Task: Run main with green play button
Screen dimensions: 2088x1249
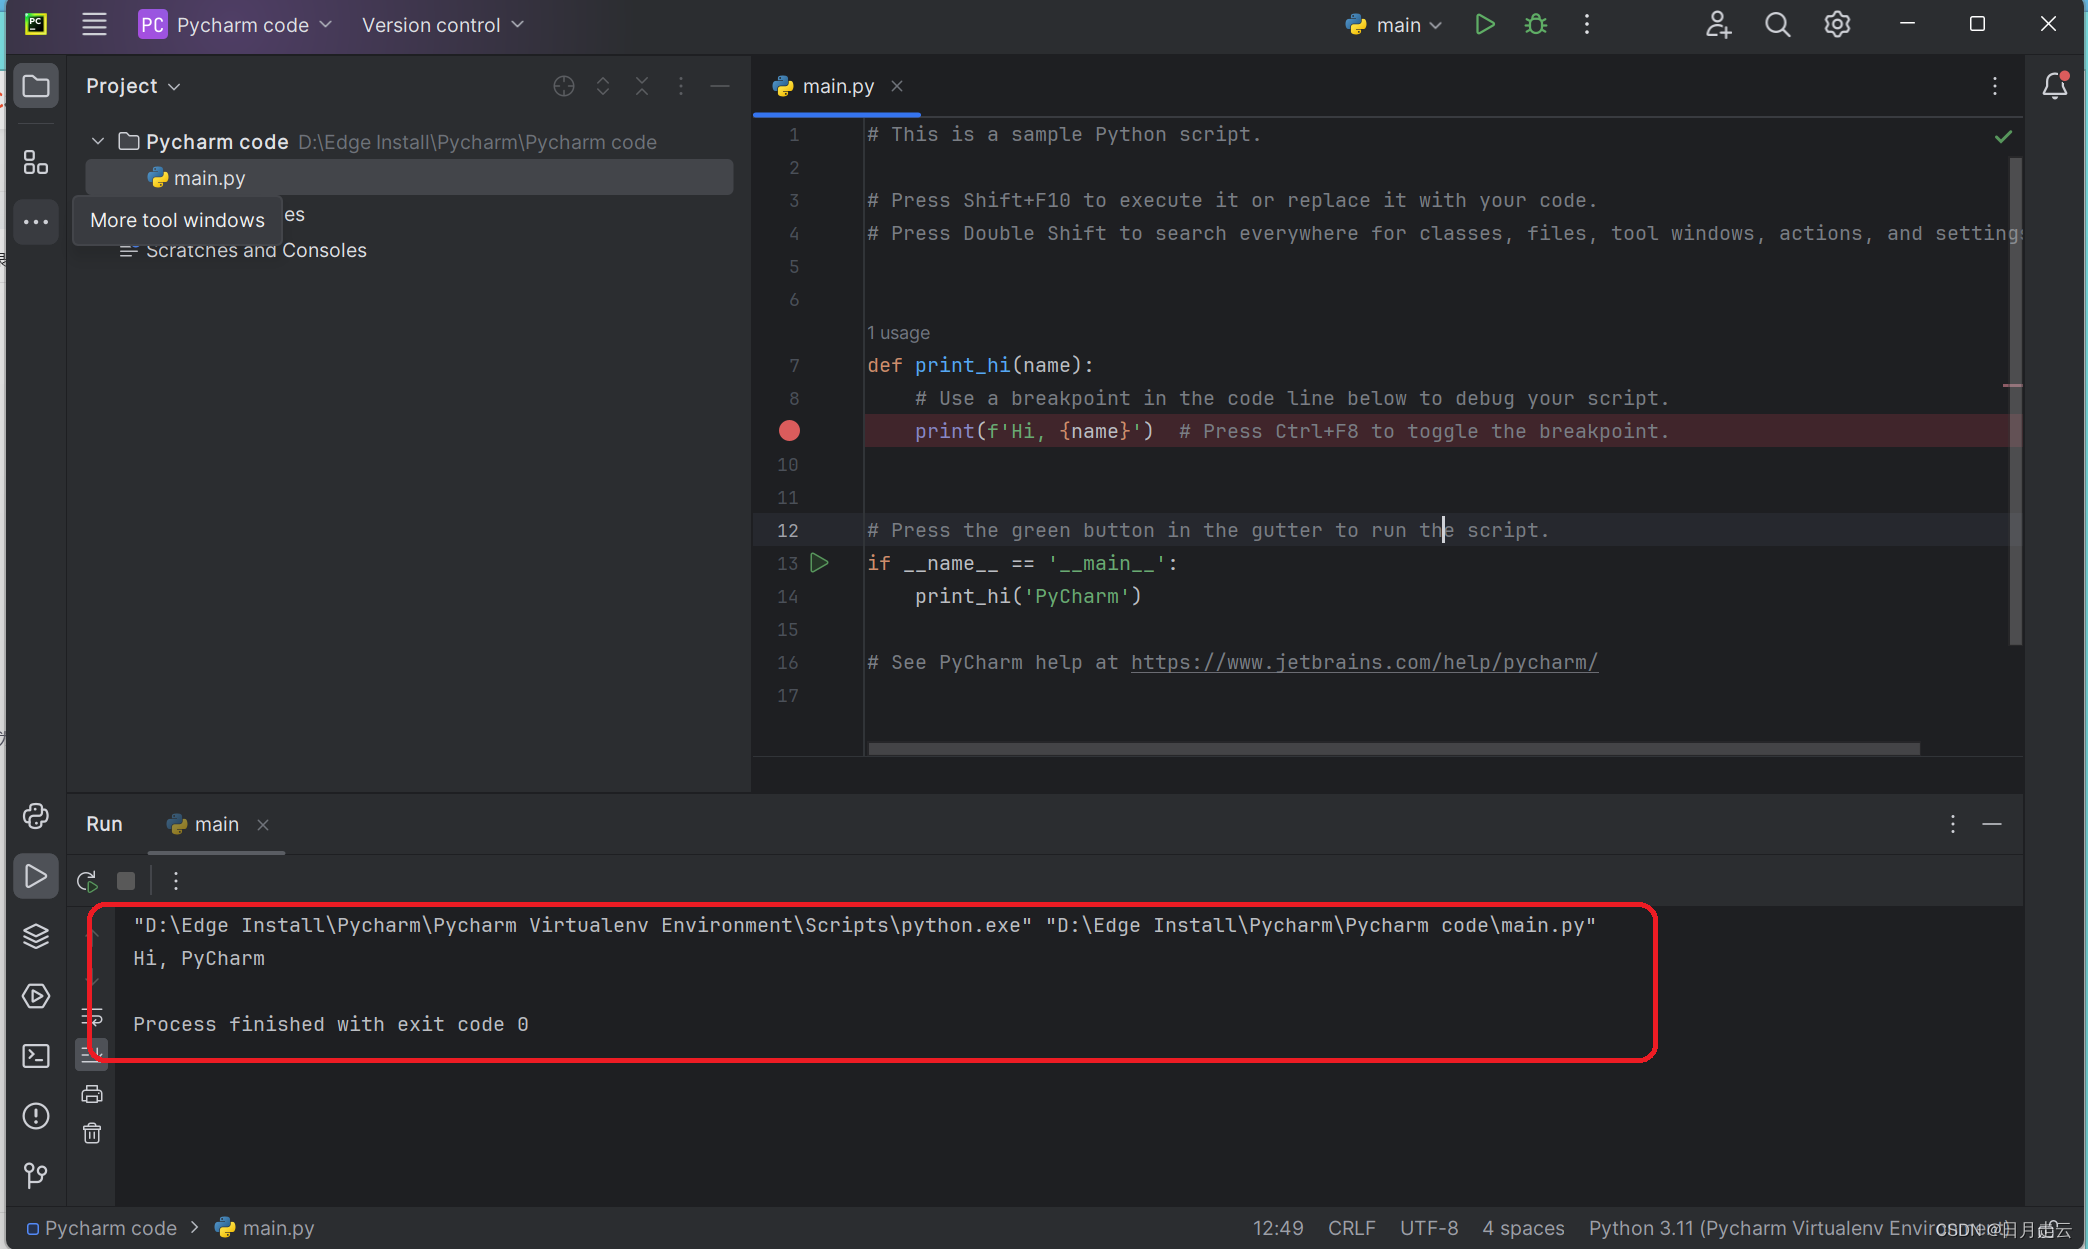Action: (1485, 25)
